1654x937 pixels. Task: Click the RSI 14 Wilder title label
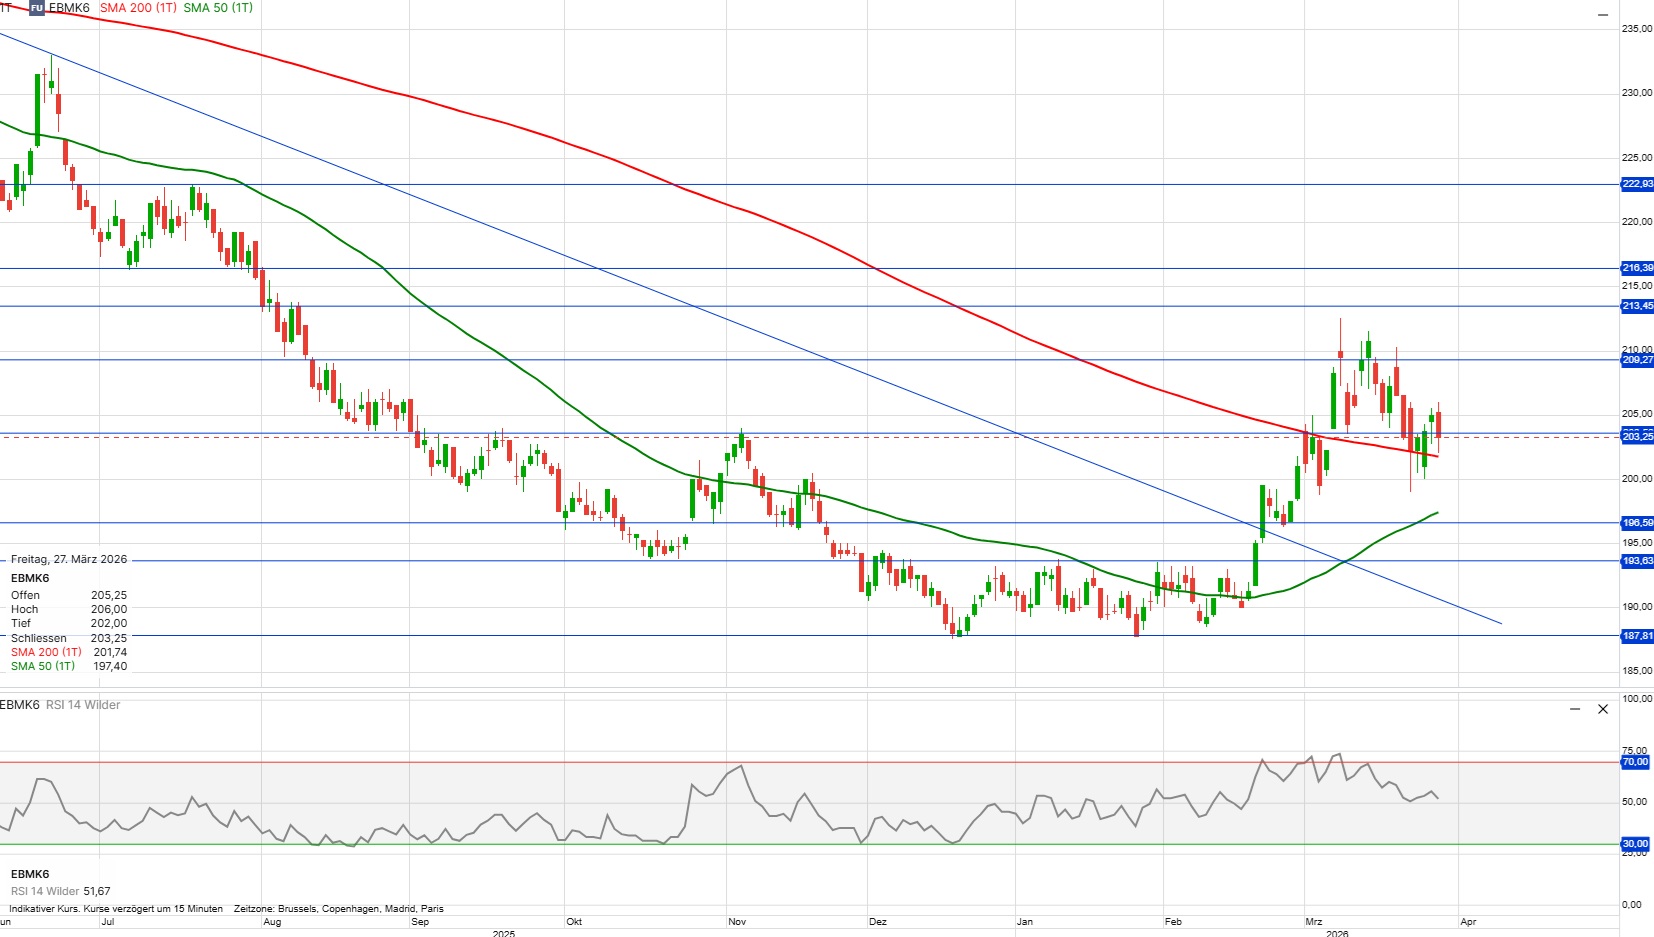click(x=83, y=705)
